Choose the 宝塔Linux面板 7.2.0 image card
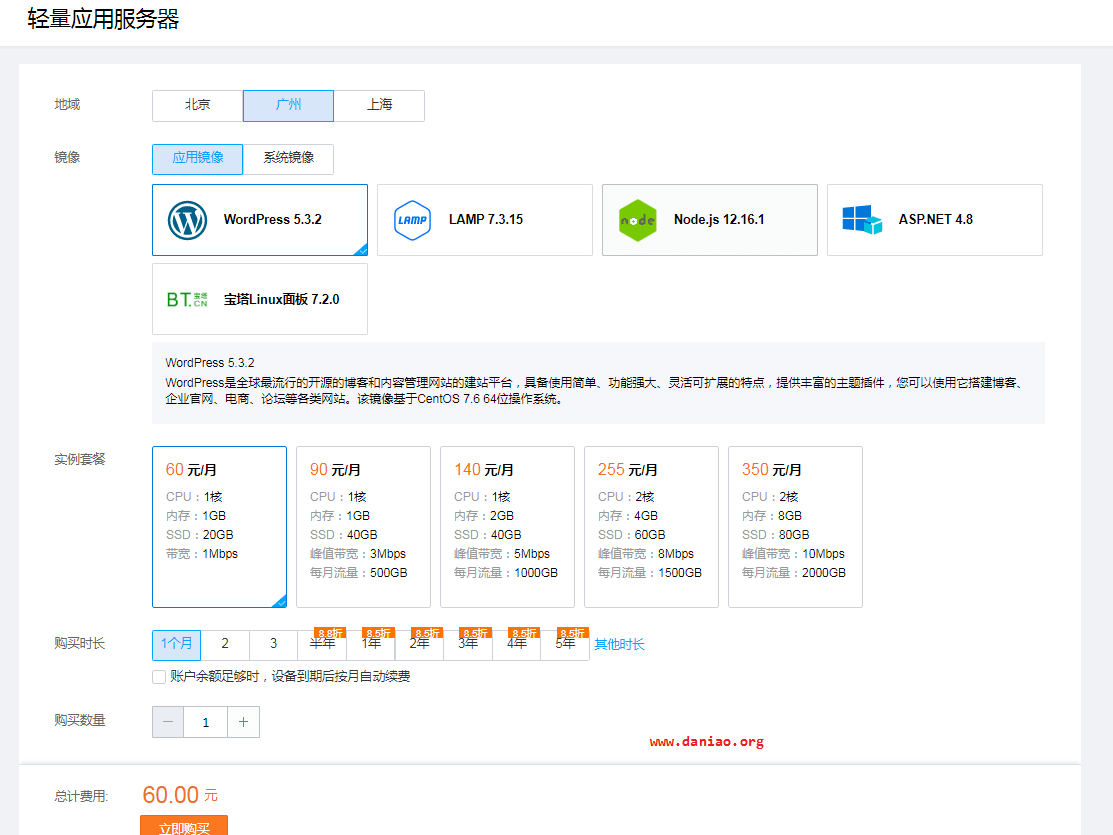The width and height of the screenshot is (1113, 835). tap(260, 299)
